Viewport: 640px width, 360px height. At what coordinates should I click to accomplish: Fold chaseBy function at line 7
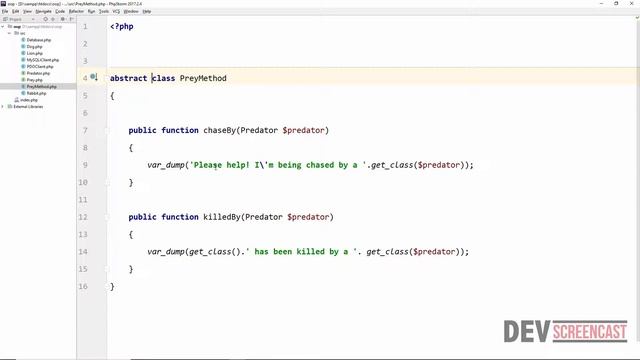(107, 131)
